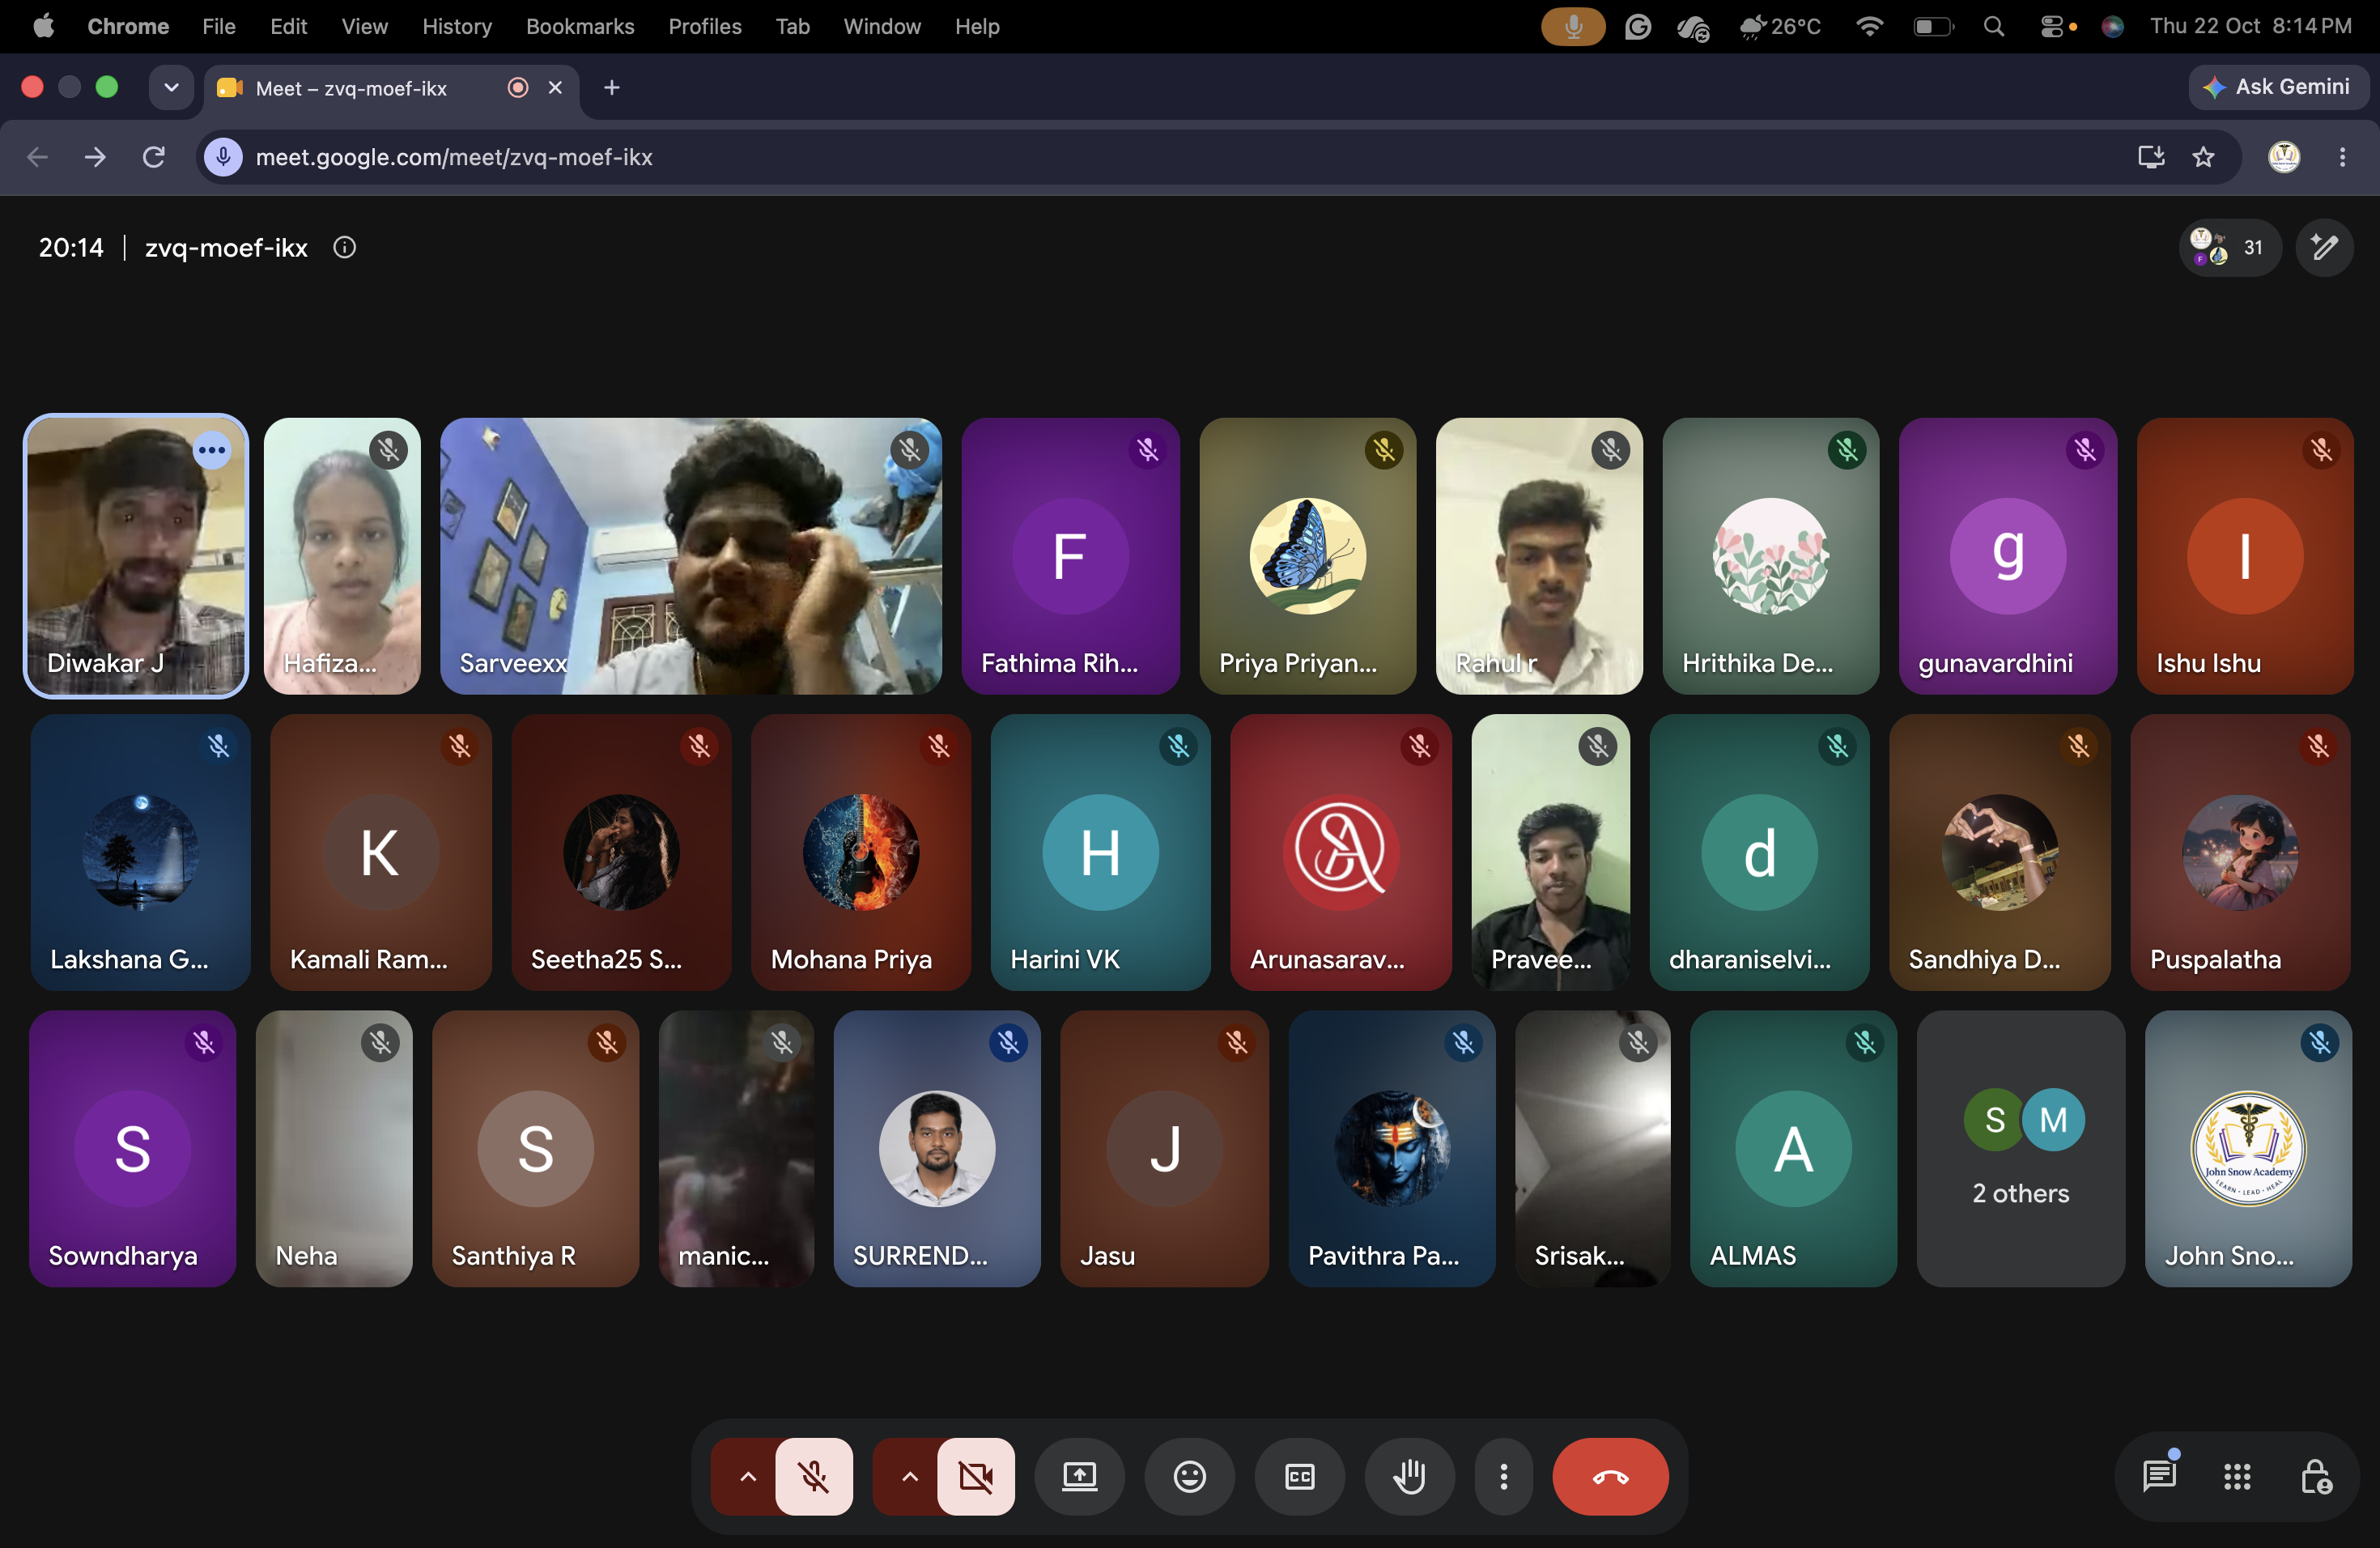Open the Profiles menu
Screen dimensions: 2380x1548
[x=705, y=26]
